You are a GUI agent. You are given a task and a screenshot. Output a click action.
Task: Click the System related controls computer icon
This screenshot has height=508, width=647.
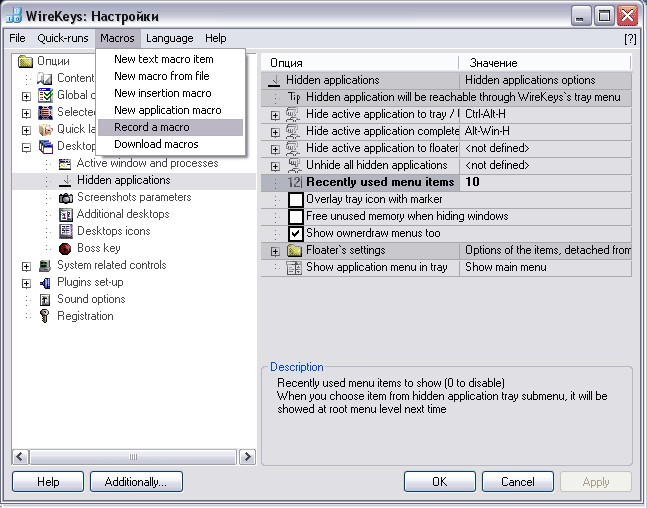click(45, 266)
